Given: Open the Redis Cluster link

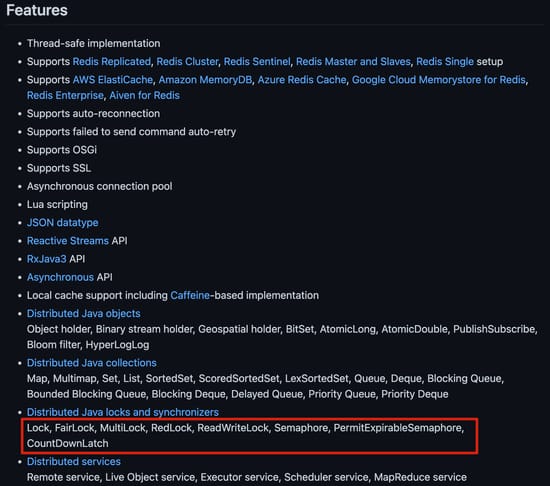Looking at the screenshot, I should coord(187,62).
